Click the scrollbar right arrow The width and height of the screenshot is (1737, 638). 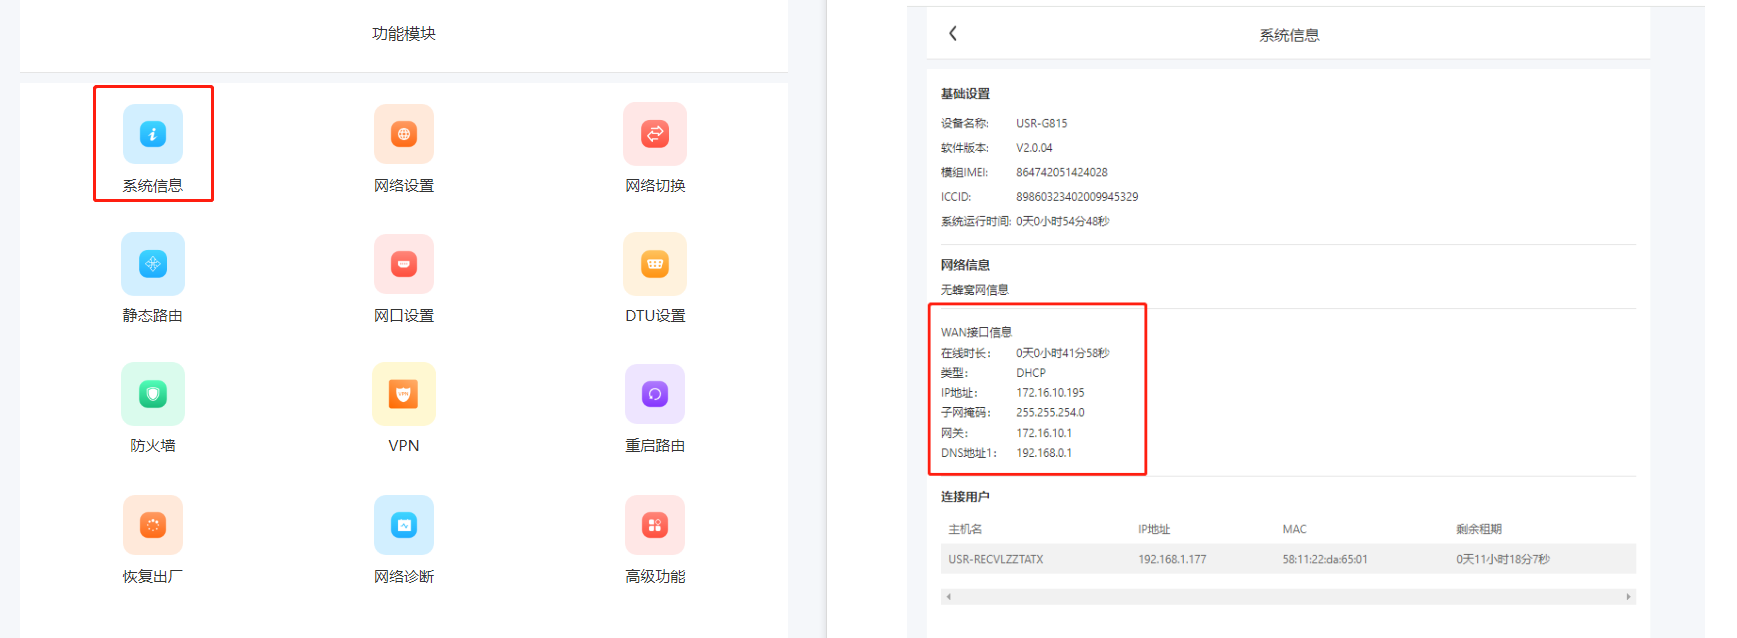[1628, 597]
